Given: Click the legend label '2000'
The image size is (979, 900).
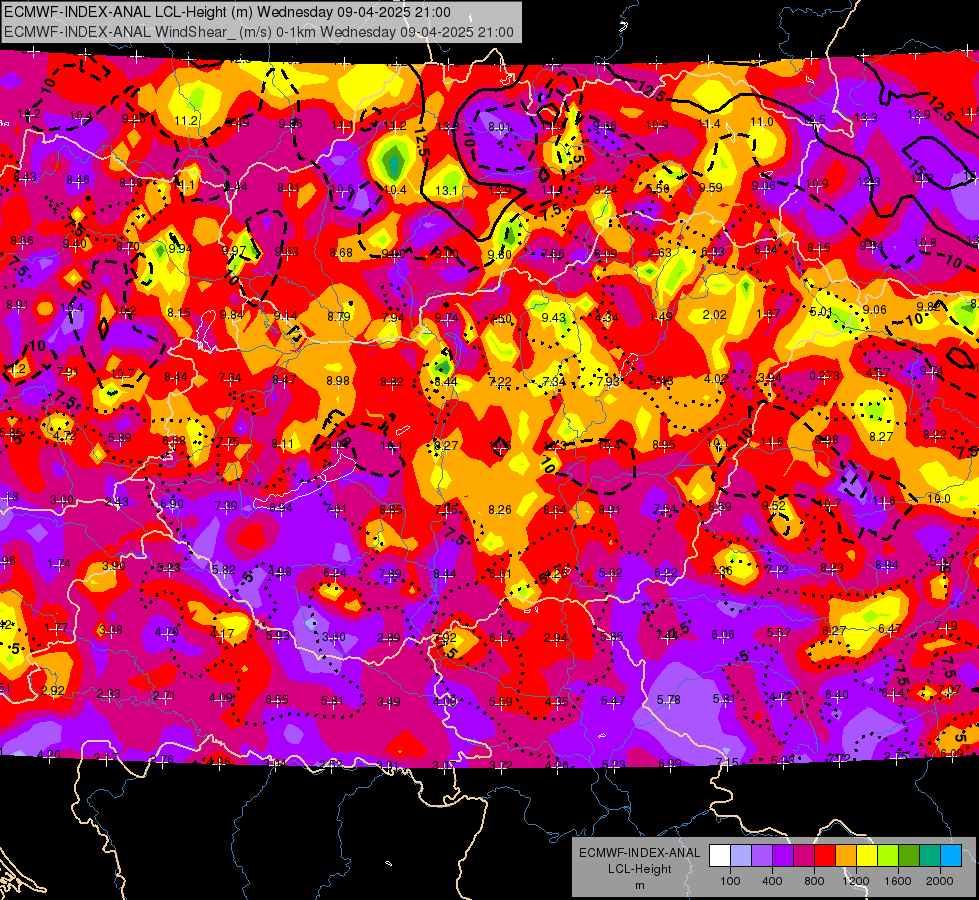Looking at the screenshot, I should pos(940,881).
